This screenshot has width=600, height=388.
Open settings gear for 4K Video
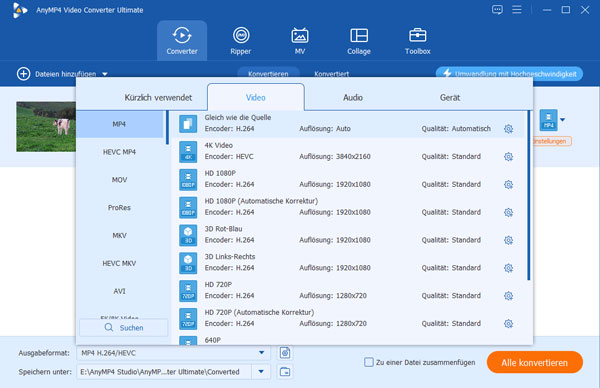[508, 157]
